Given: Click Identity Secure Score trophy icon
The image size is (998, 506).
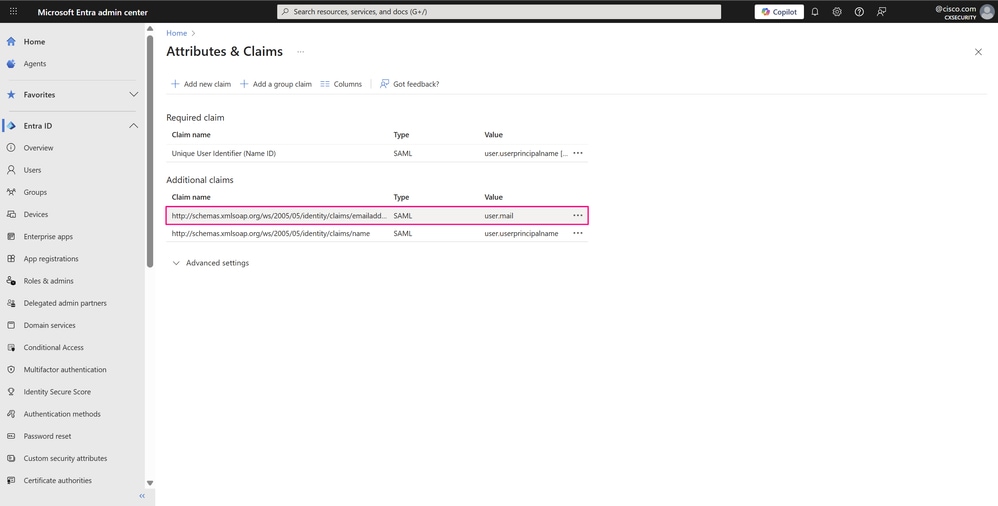Looking at the screenshot, I should (11, 391).
